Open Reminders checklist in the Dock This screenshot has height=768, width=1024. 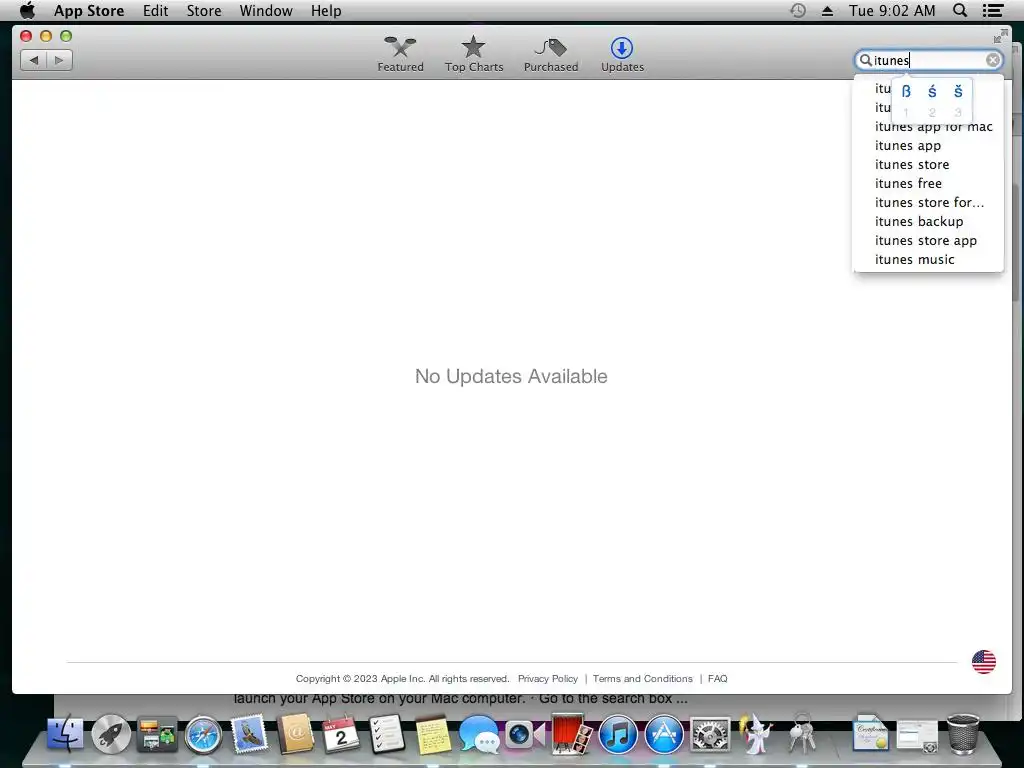[387, 733]
